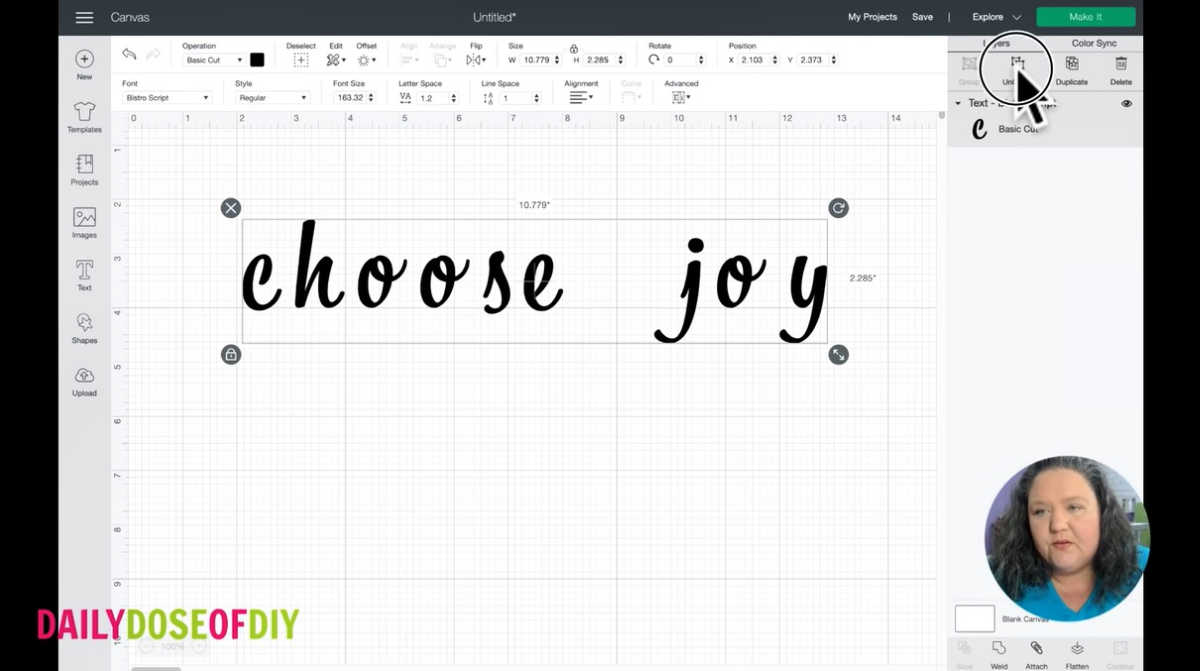Viewport: 1200px width, 671px height.
Task: Click the Blank Canvas color swatch
Action: (x=975, y=618)
